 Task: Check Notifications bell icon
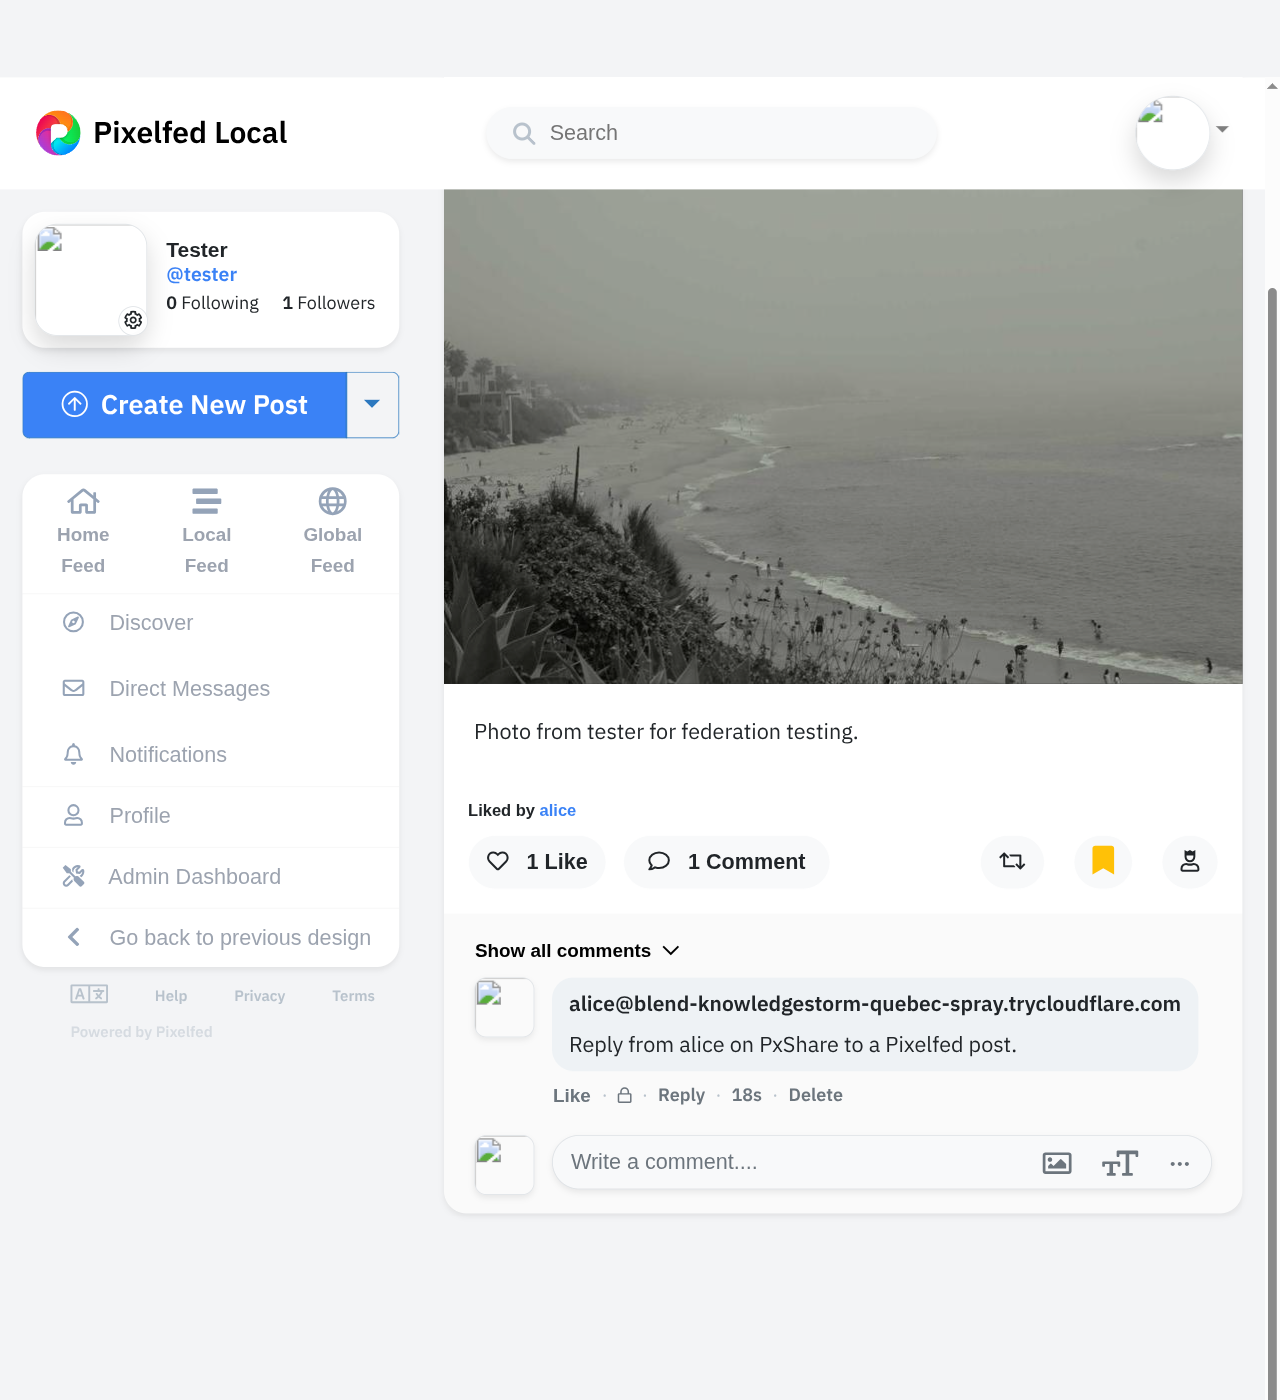(x=73, y=754)
